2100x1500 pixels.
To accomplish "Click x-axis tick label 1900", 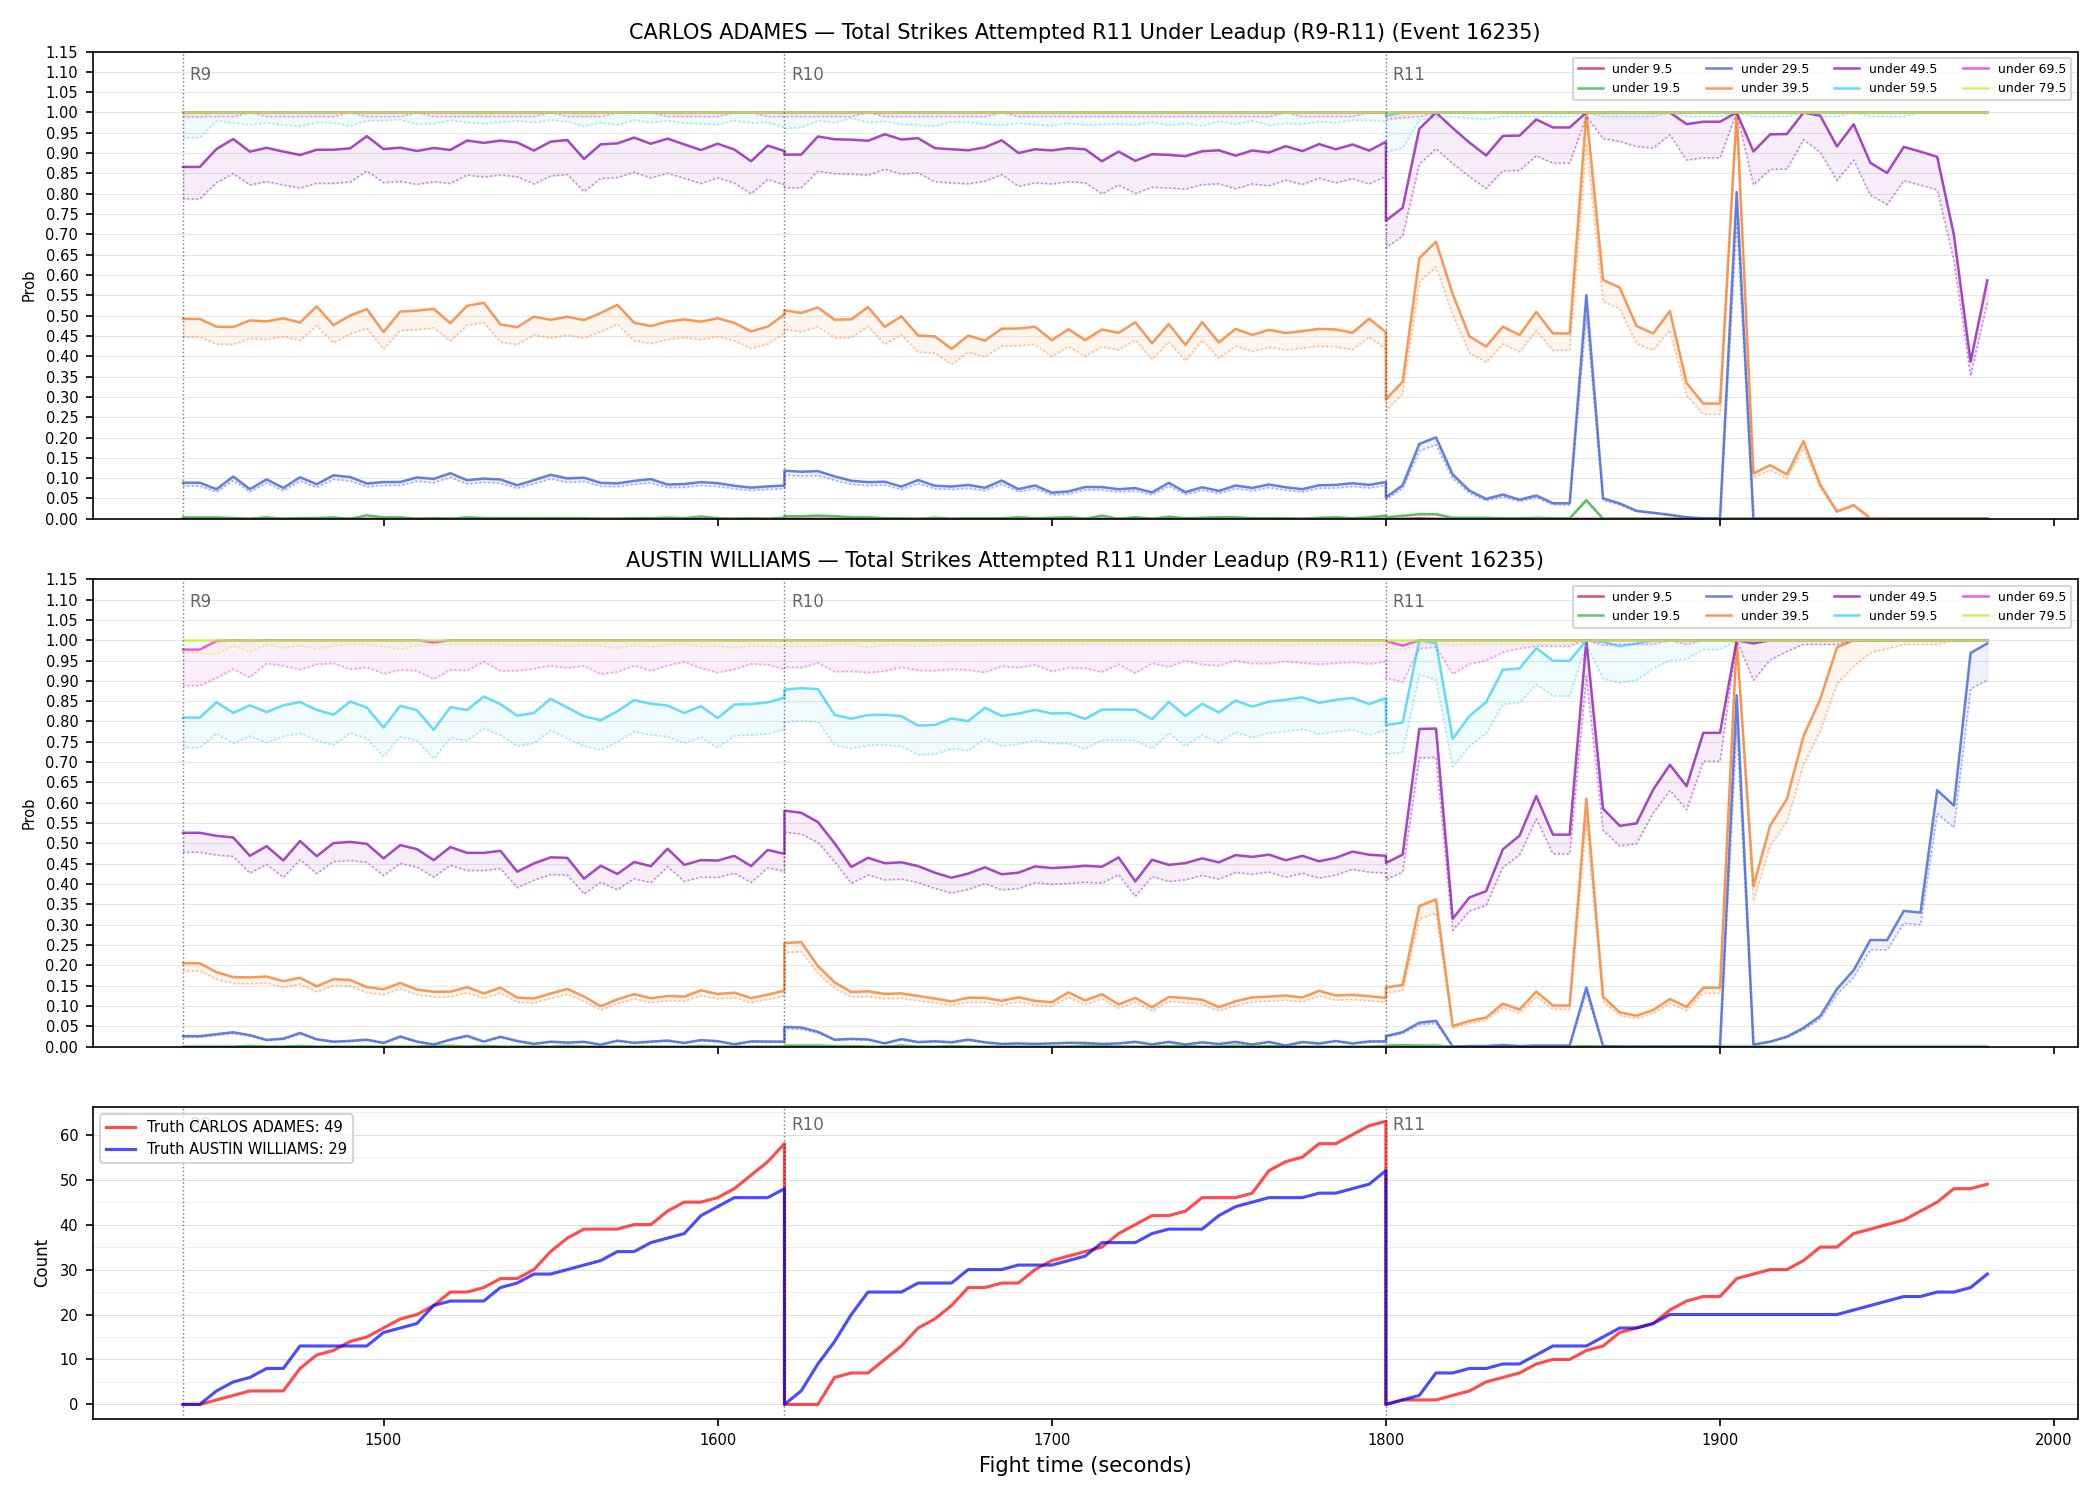I will pyautogui.click(x=1719, y=1439).
